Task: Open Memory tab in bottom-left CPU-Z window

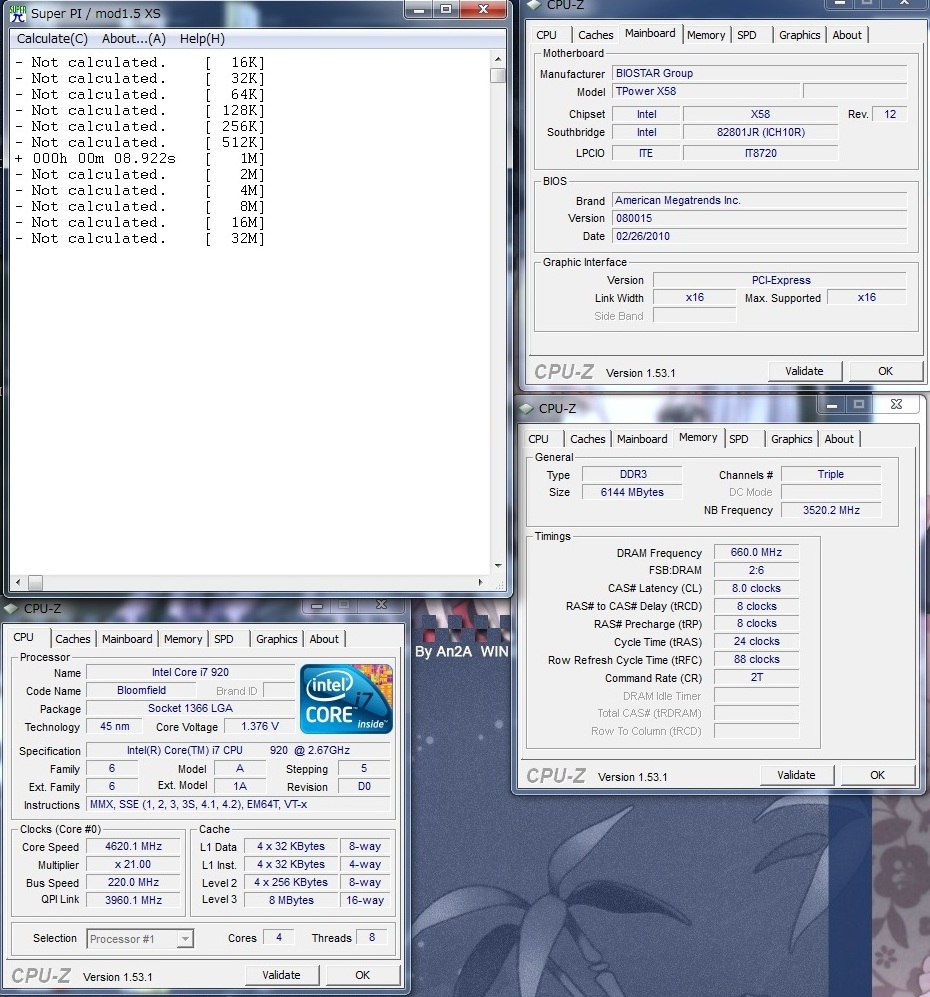Action: point(183,639)
